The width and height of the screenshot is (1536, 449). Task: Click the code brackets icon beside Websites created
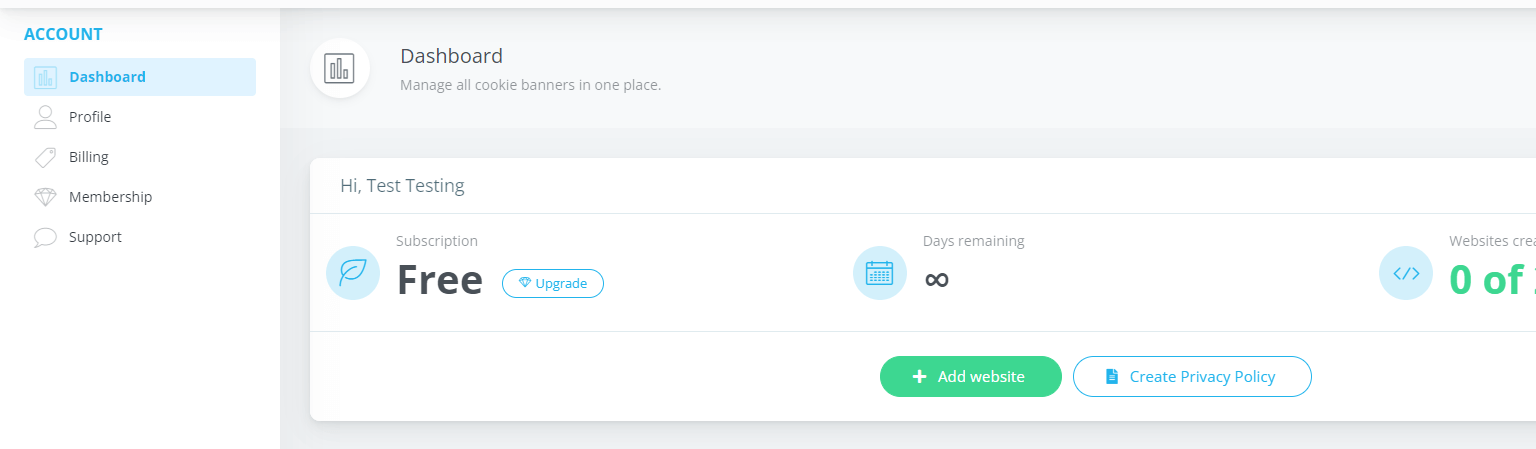click(1406, 273)
